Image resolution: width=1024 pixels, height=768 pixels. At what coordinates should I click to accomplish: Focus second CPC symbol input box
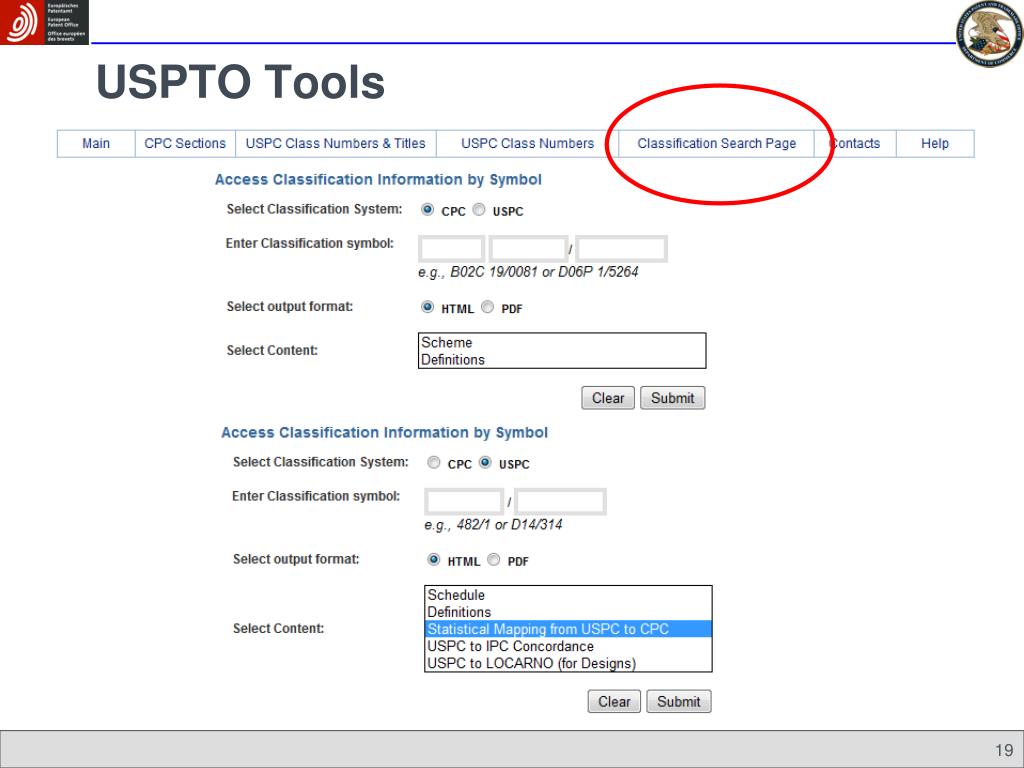528,249
